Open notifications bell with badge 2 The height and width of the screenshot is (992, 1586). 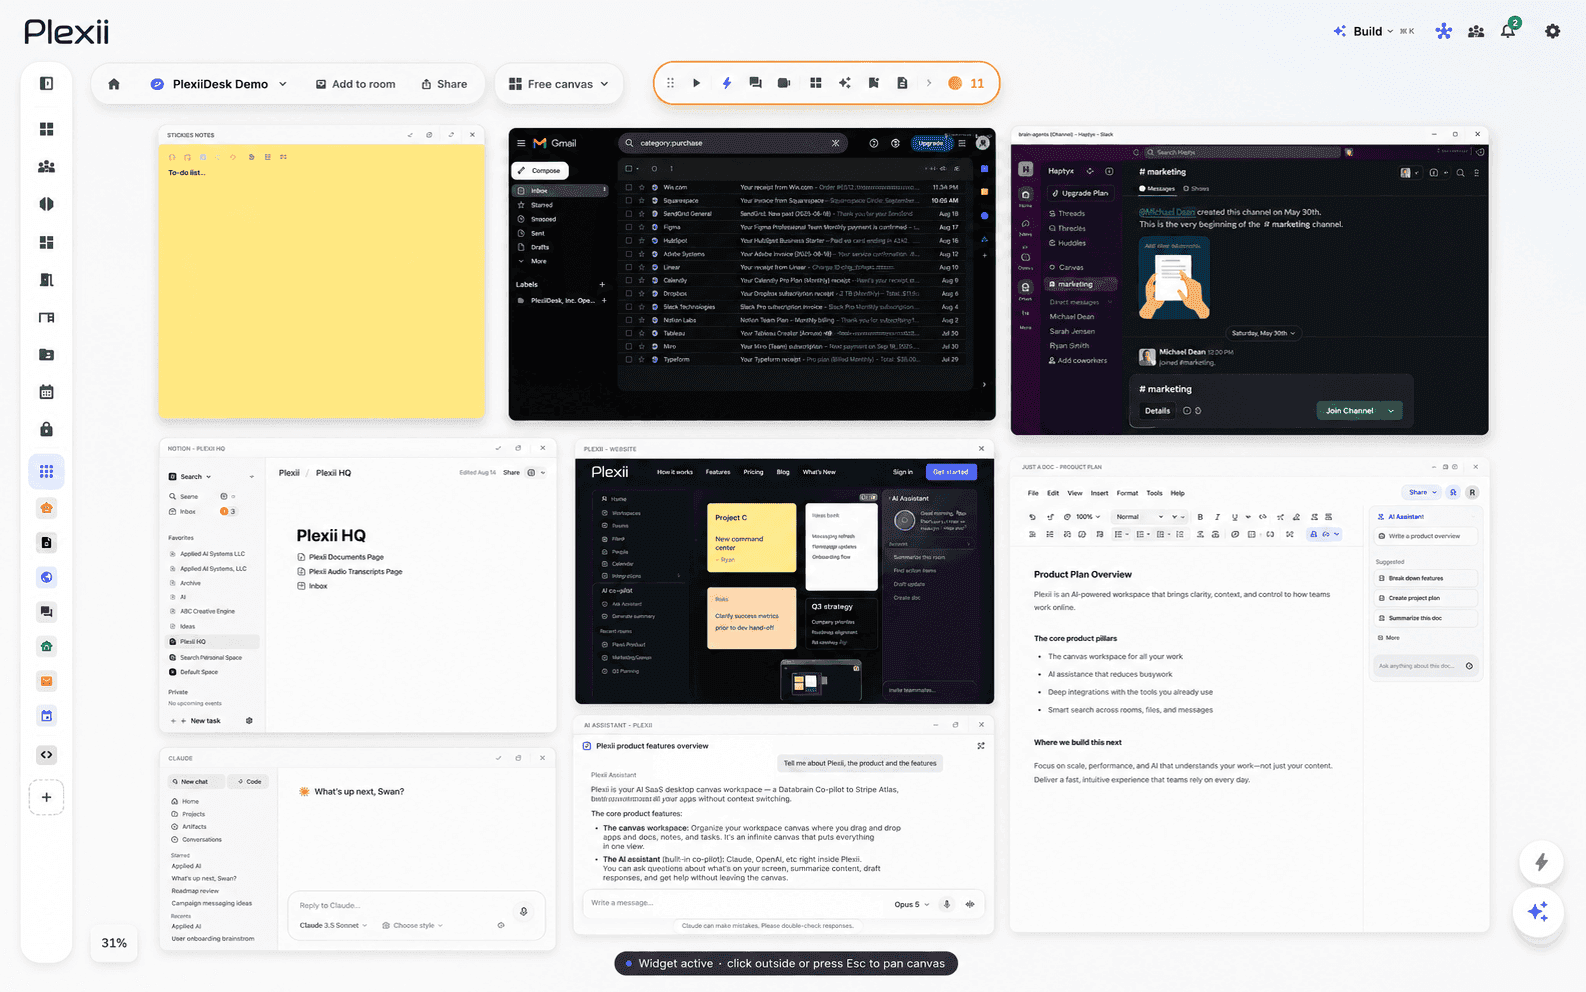[1509, 30]
